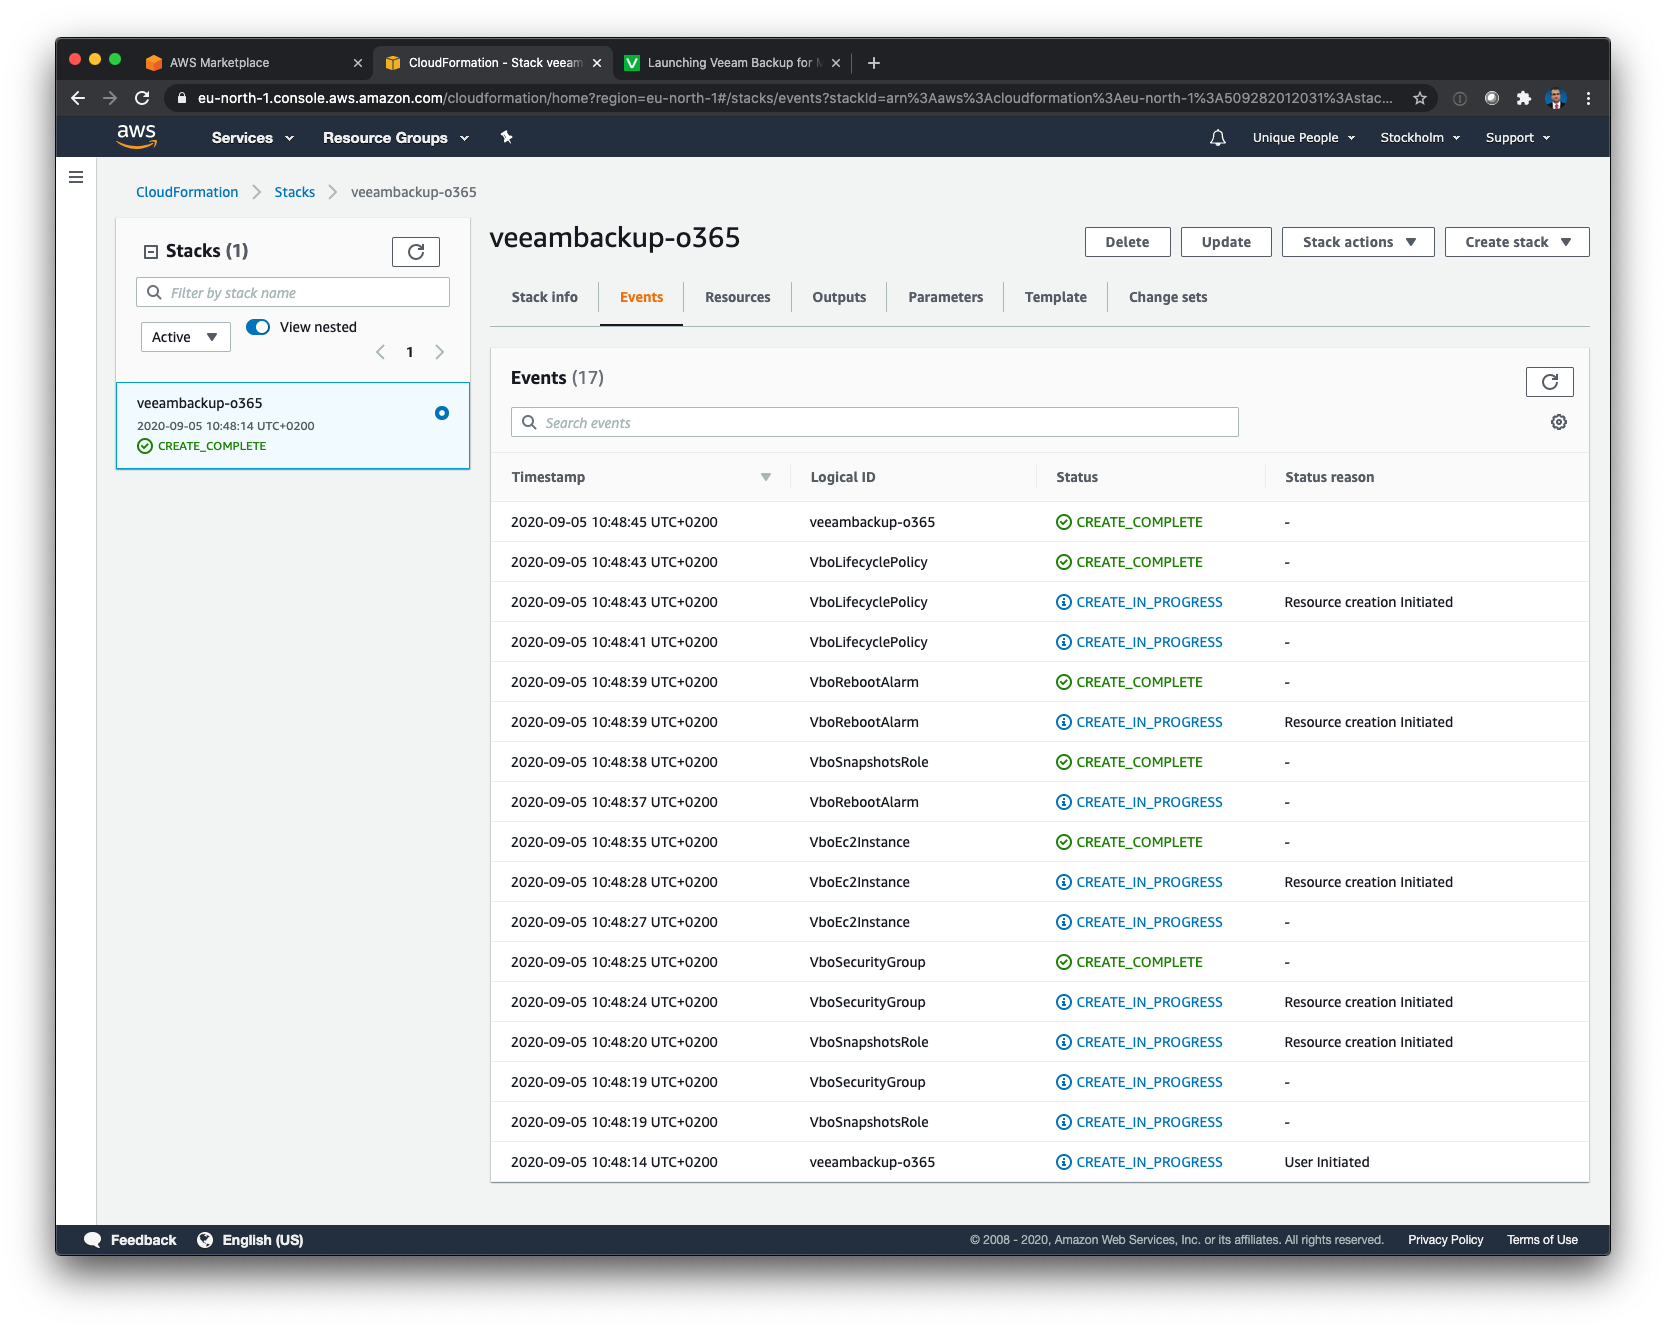This screenshot has height=1329, width=1666.
Task: Click the site lock icon in address bar
Action: click(181, 98)
